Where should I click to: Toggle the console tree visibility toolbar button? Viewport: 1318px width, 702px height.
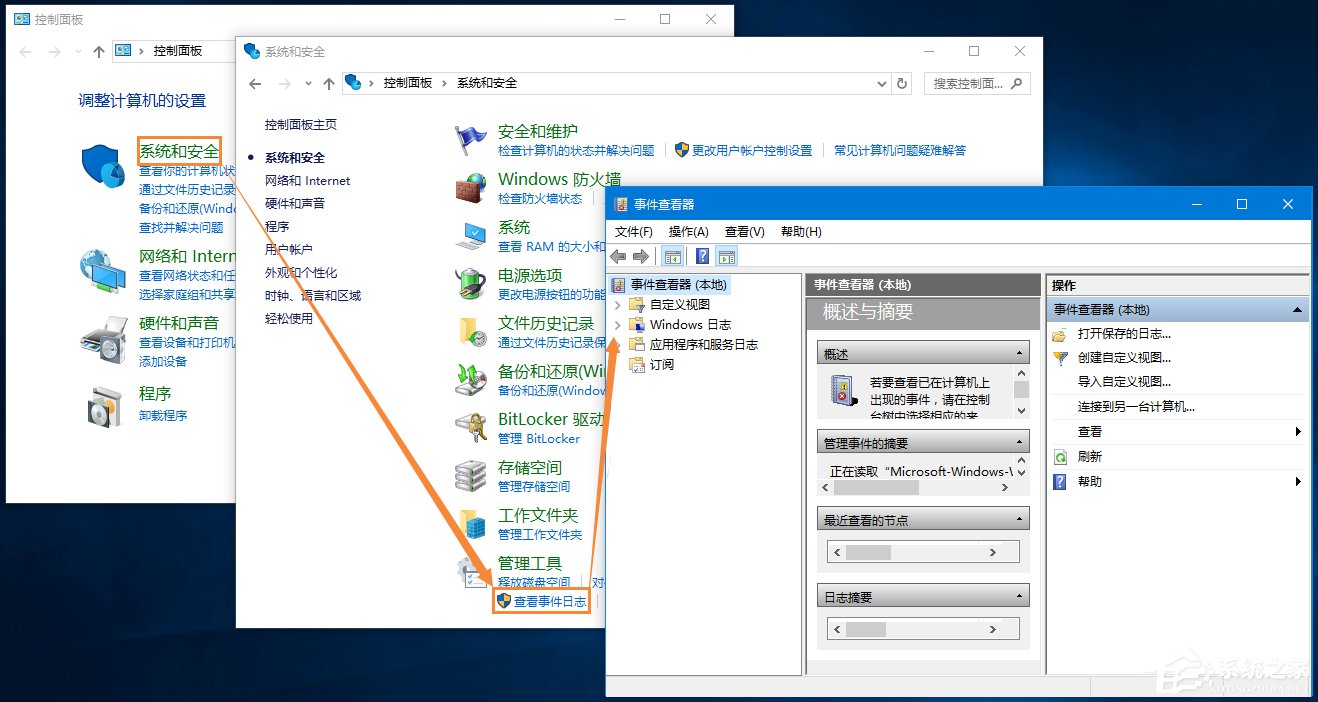[x=671, y=255]
